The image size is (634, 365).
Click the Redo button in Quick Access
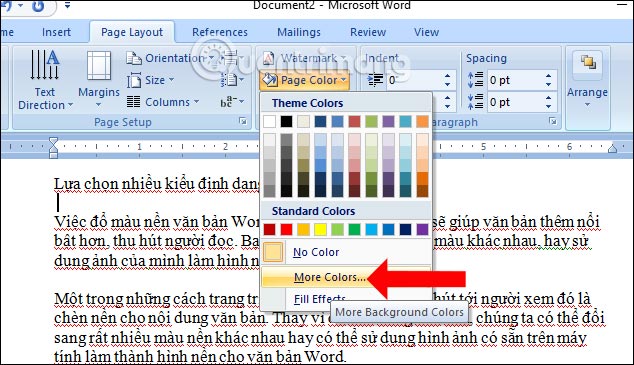[38, 6]
